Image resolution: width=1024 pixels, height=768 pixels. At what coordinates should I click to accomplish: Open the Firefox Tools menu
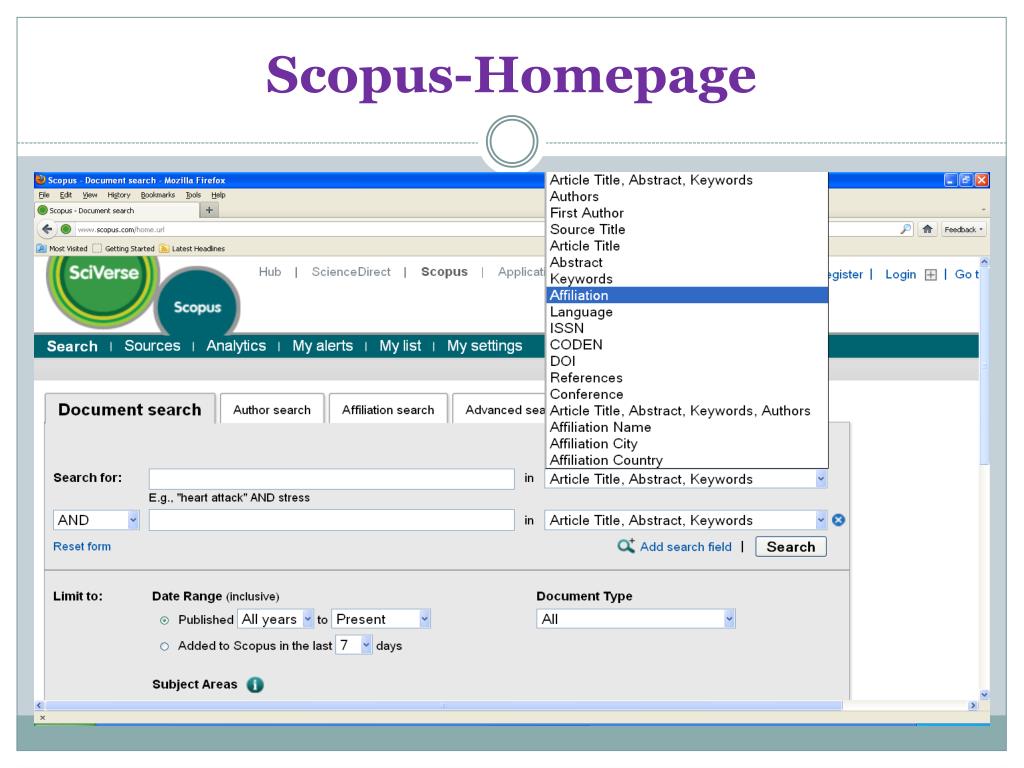coord(193,195)
